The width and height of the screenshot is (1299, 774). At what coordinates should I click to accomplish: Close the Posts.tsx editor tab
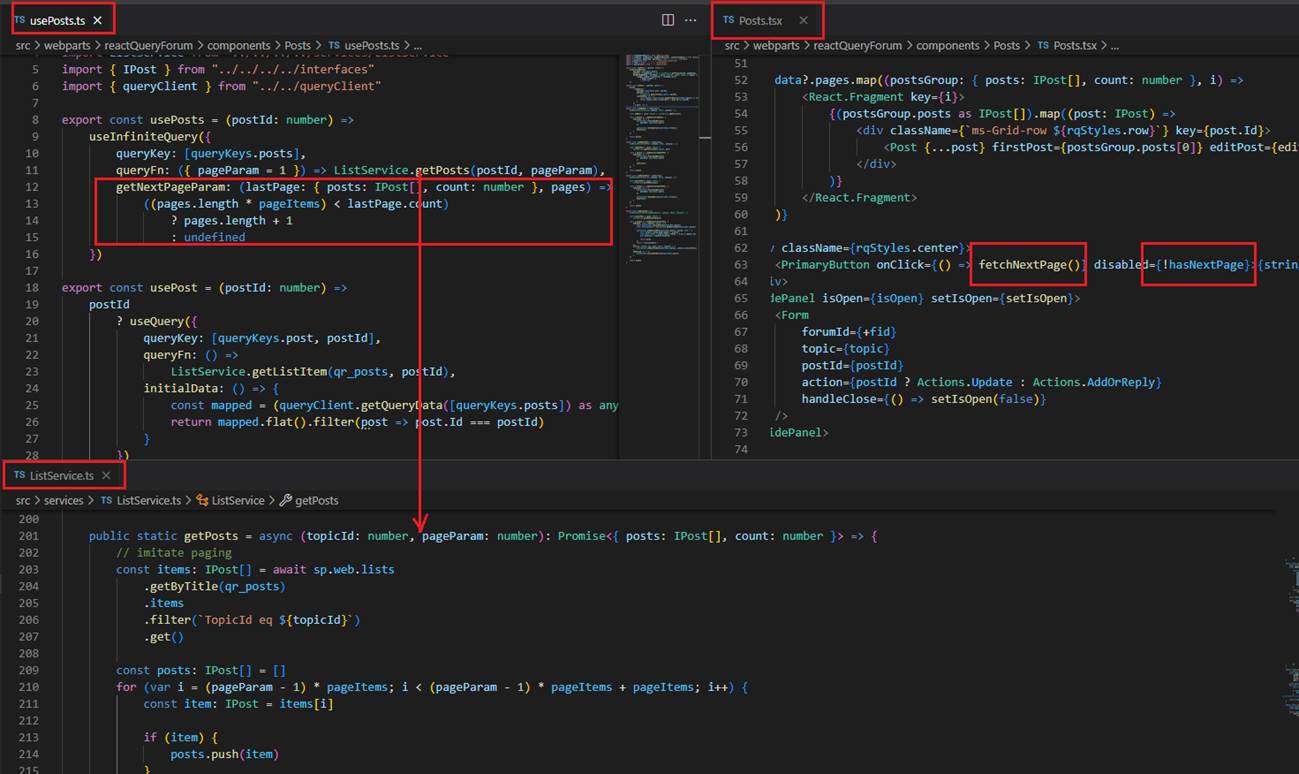803,20
